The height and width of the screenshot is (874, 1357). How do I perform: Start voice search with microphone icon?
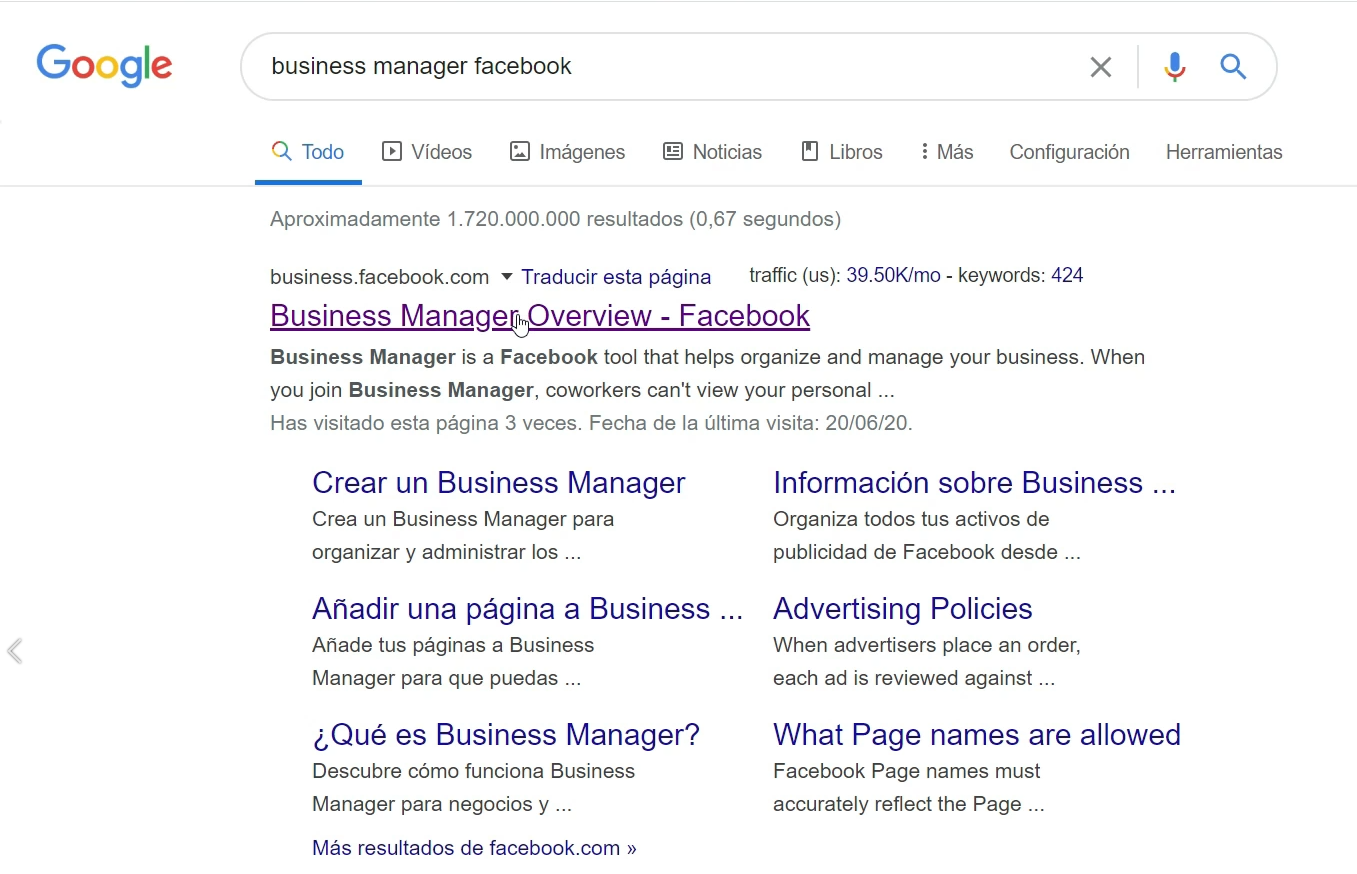coord(1175,67)
